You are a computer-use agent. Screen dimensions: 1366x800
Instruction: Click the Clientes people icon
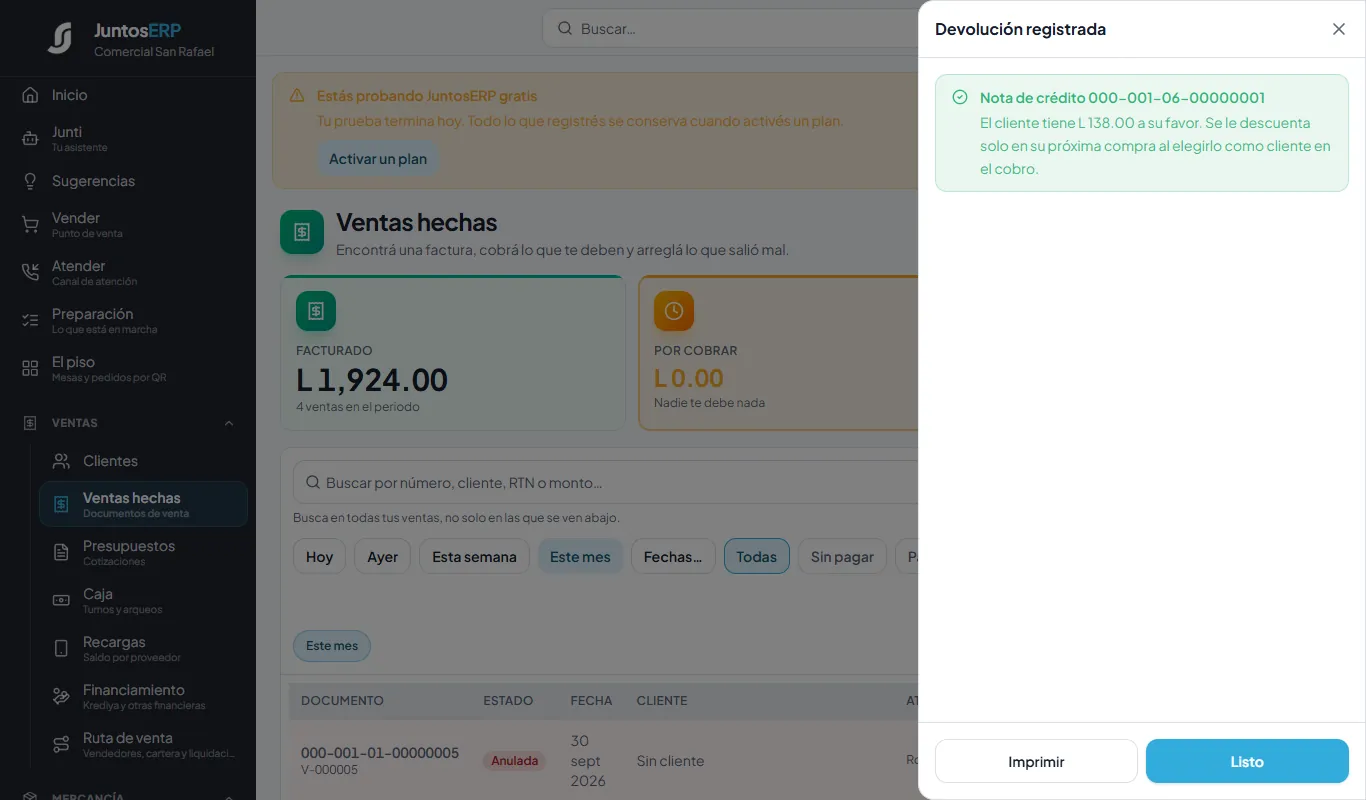(61, 461)
